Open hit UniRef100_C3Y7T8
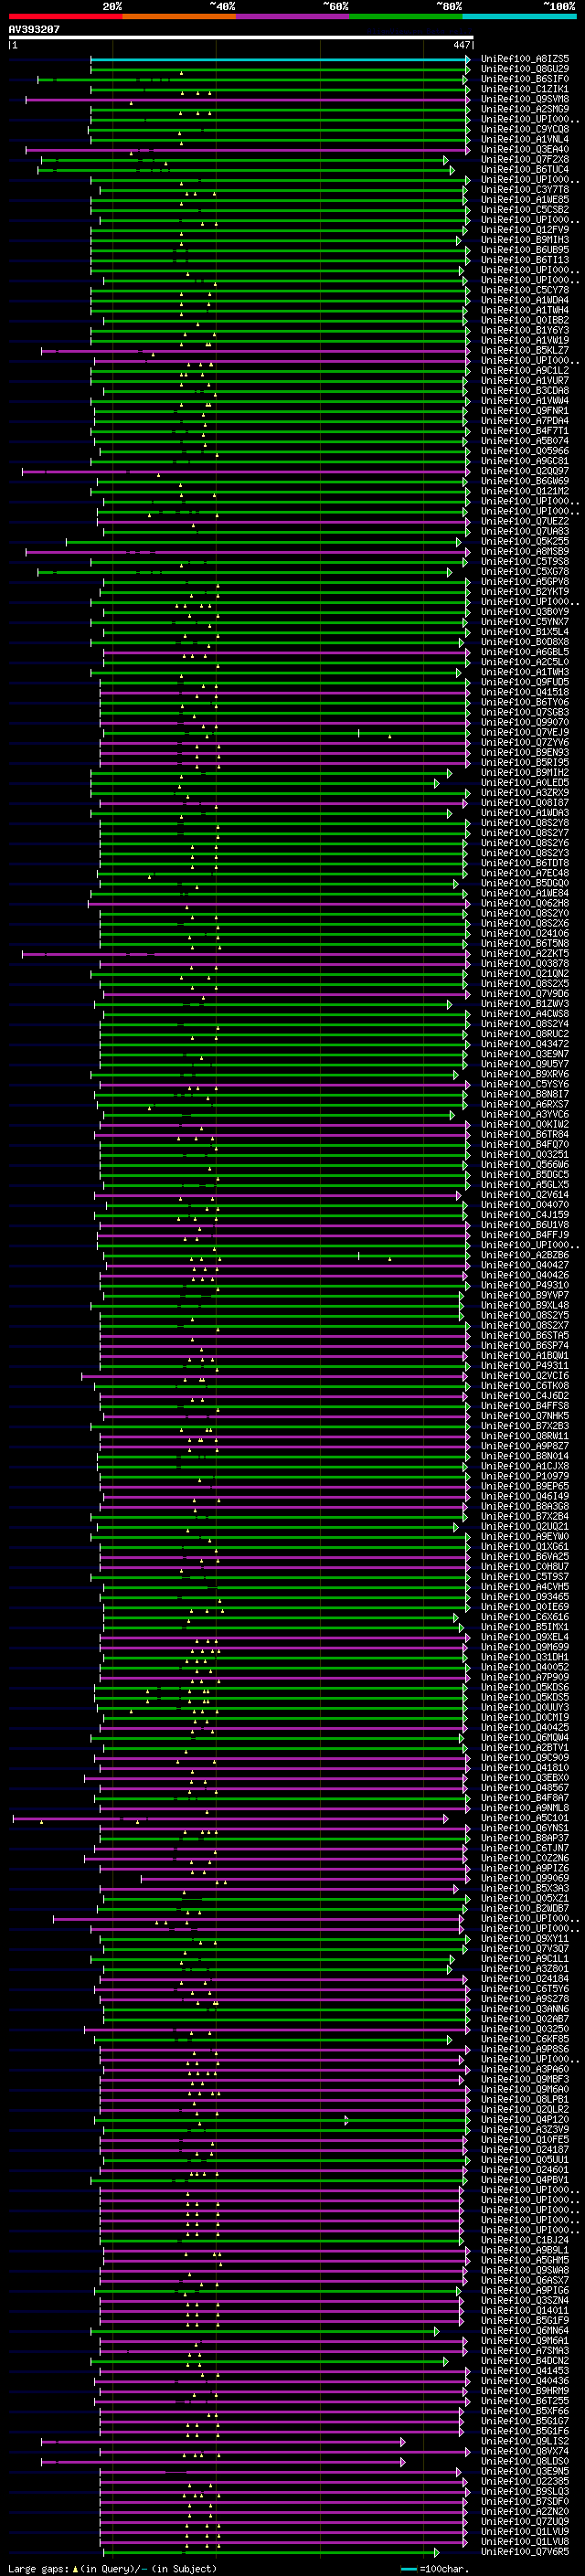This screenshot has height=2576, width=585. pyautogui.click(x=525, y=190)
